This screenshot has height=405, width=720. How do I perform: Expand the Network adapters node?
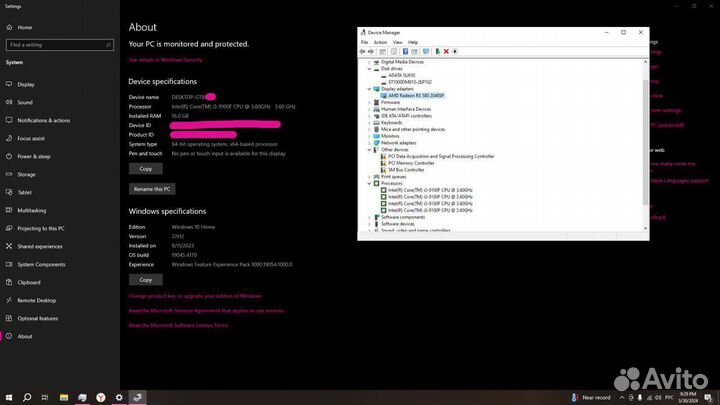[369, 143]
